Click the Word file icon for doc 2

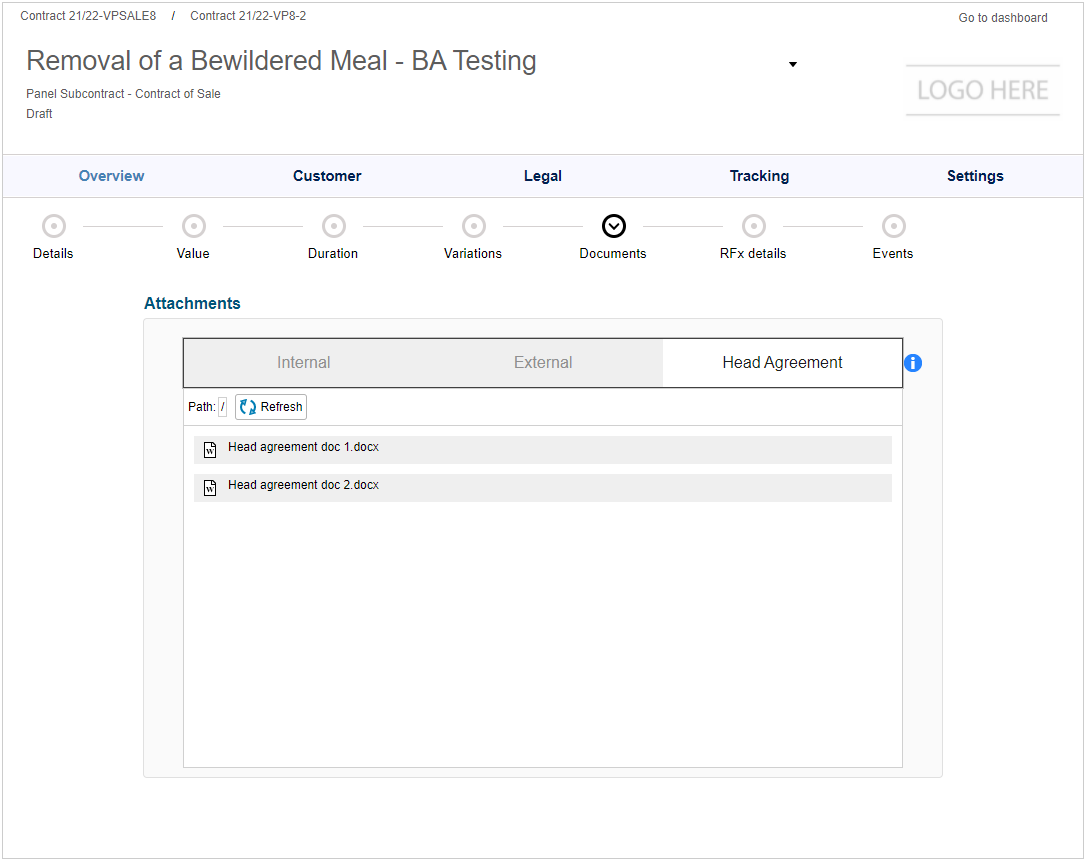click(210, 488)
